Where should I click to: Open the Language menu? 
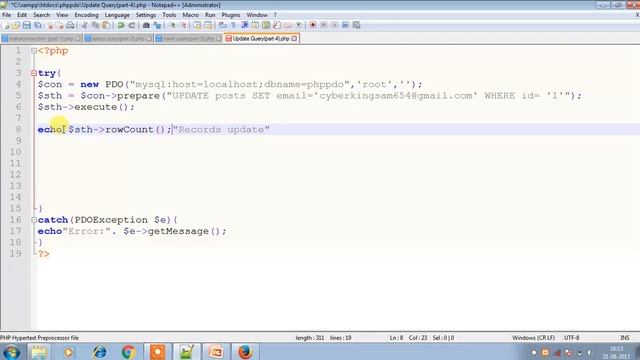117,15
